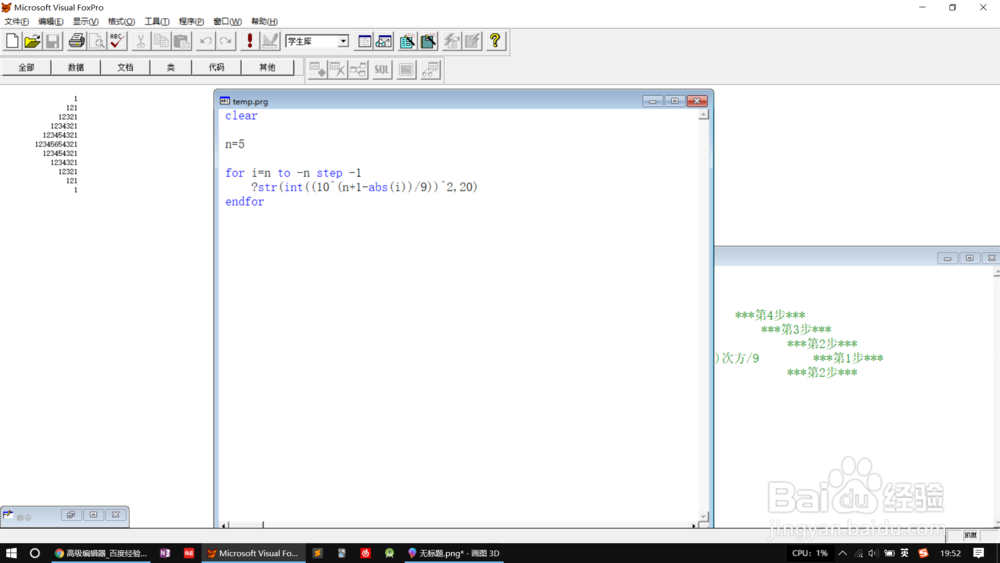Screen dimensions: 1000x563
Task: Switch to 画图 3D taskbar item
Action: pyautogui.click(x=453, y=553)
